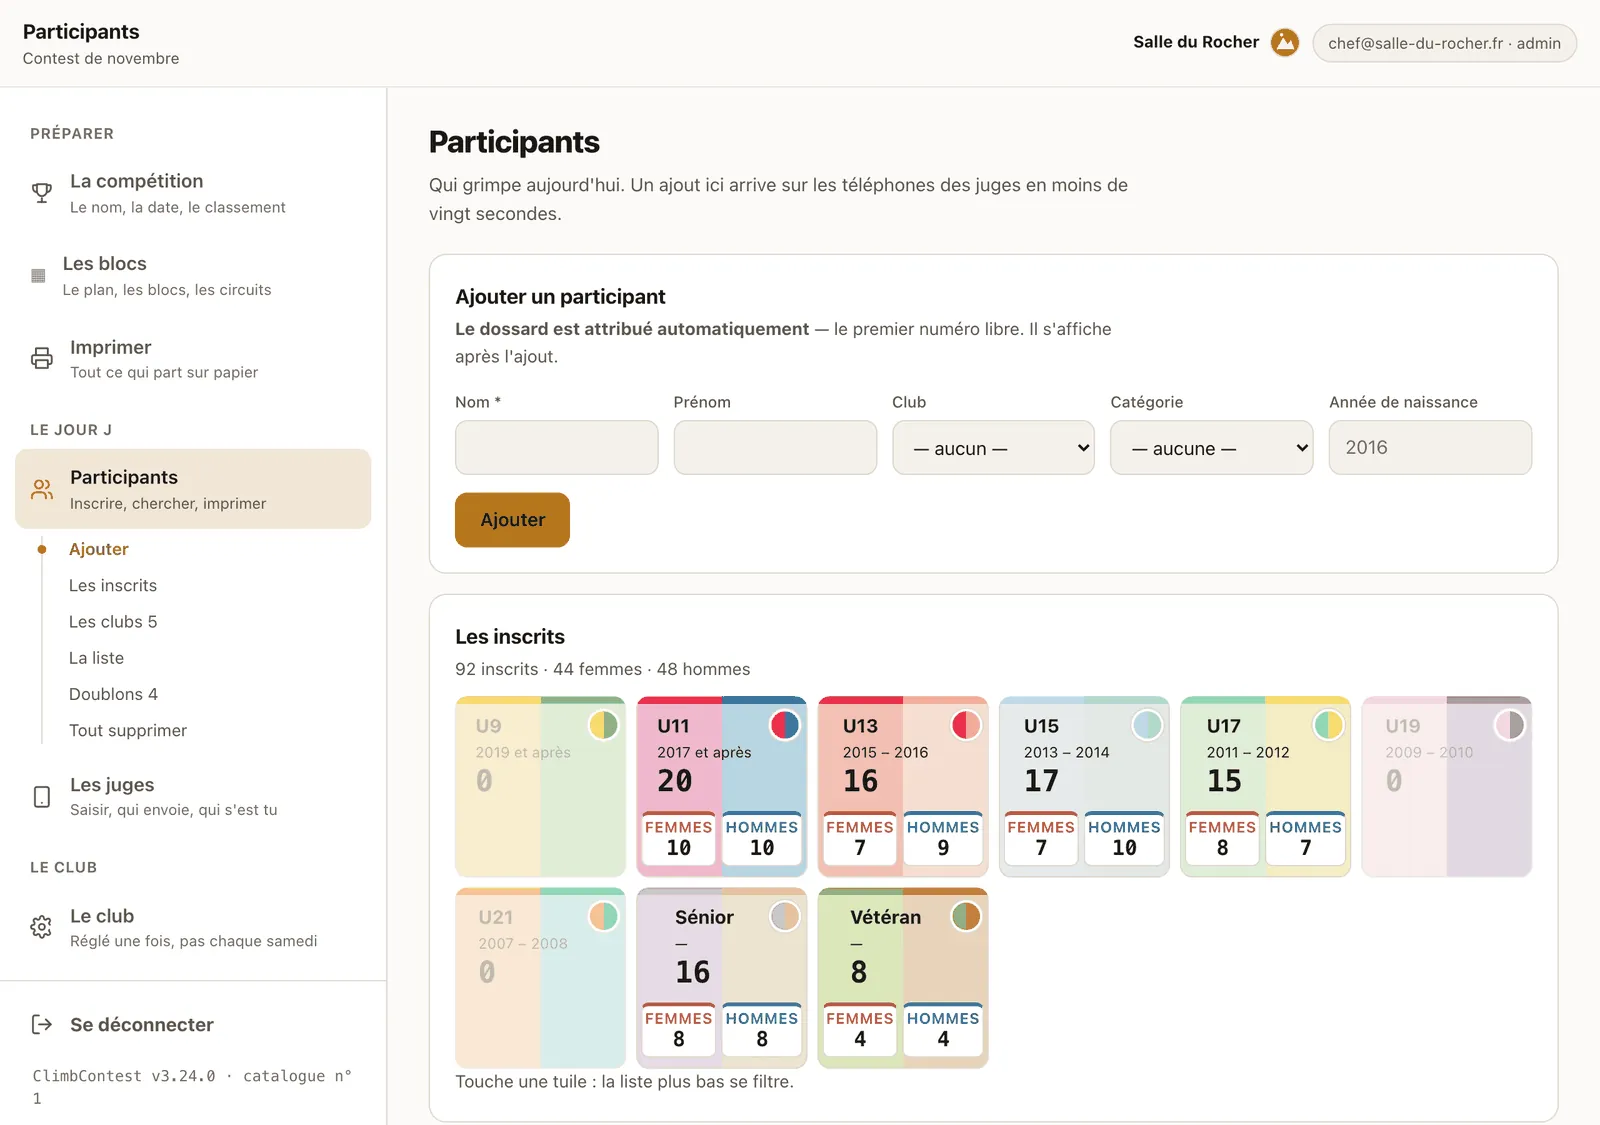This screenshot has width=1600, height=1125.
Task: Filter by U17 Femmes 8
Action: coord(1222,838)
